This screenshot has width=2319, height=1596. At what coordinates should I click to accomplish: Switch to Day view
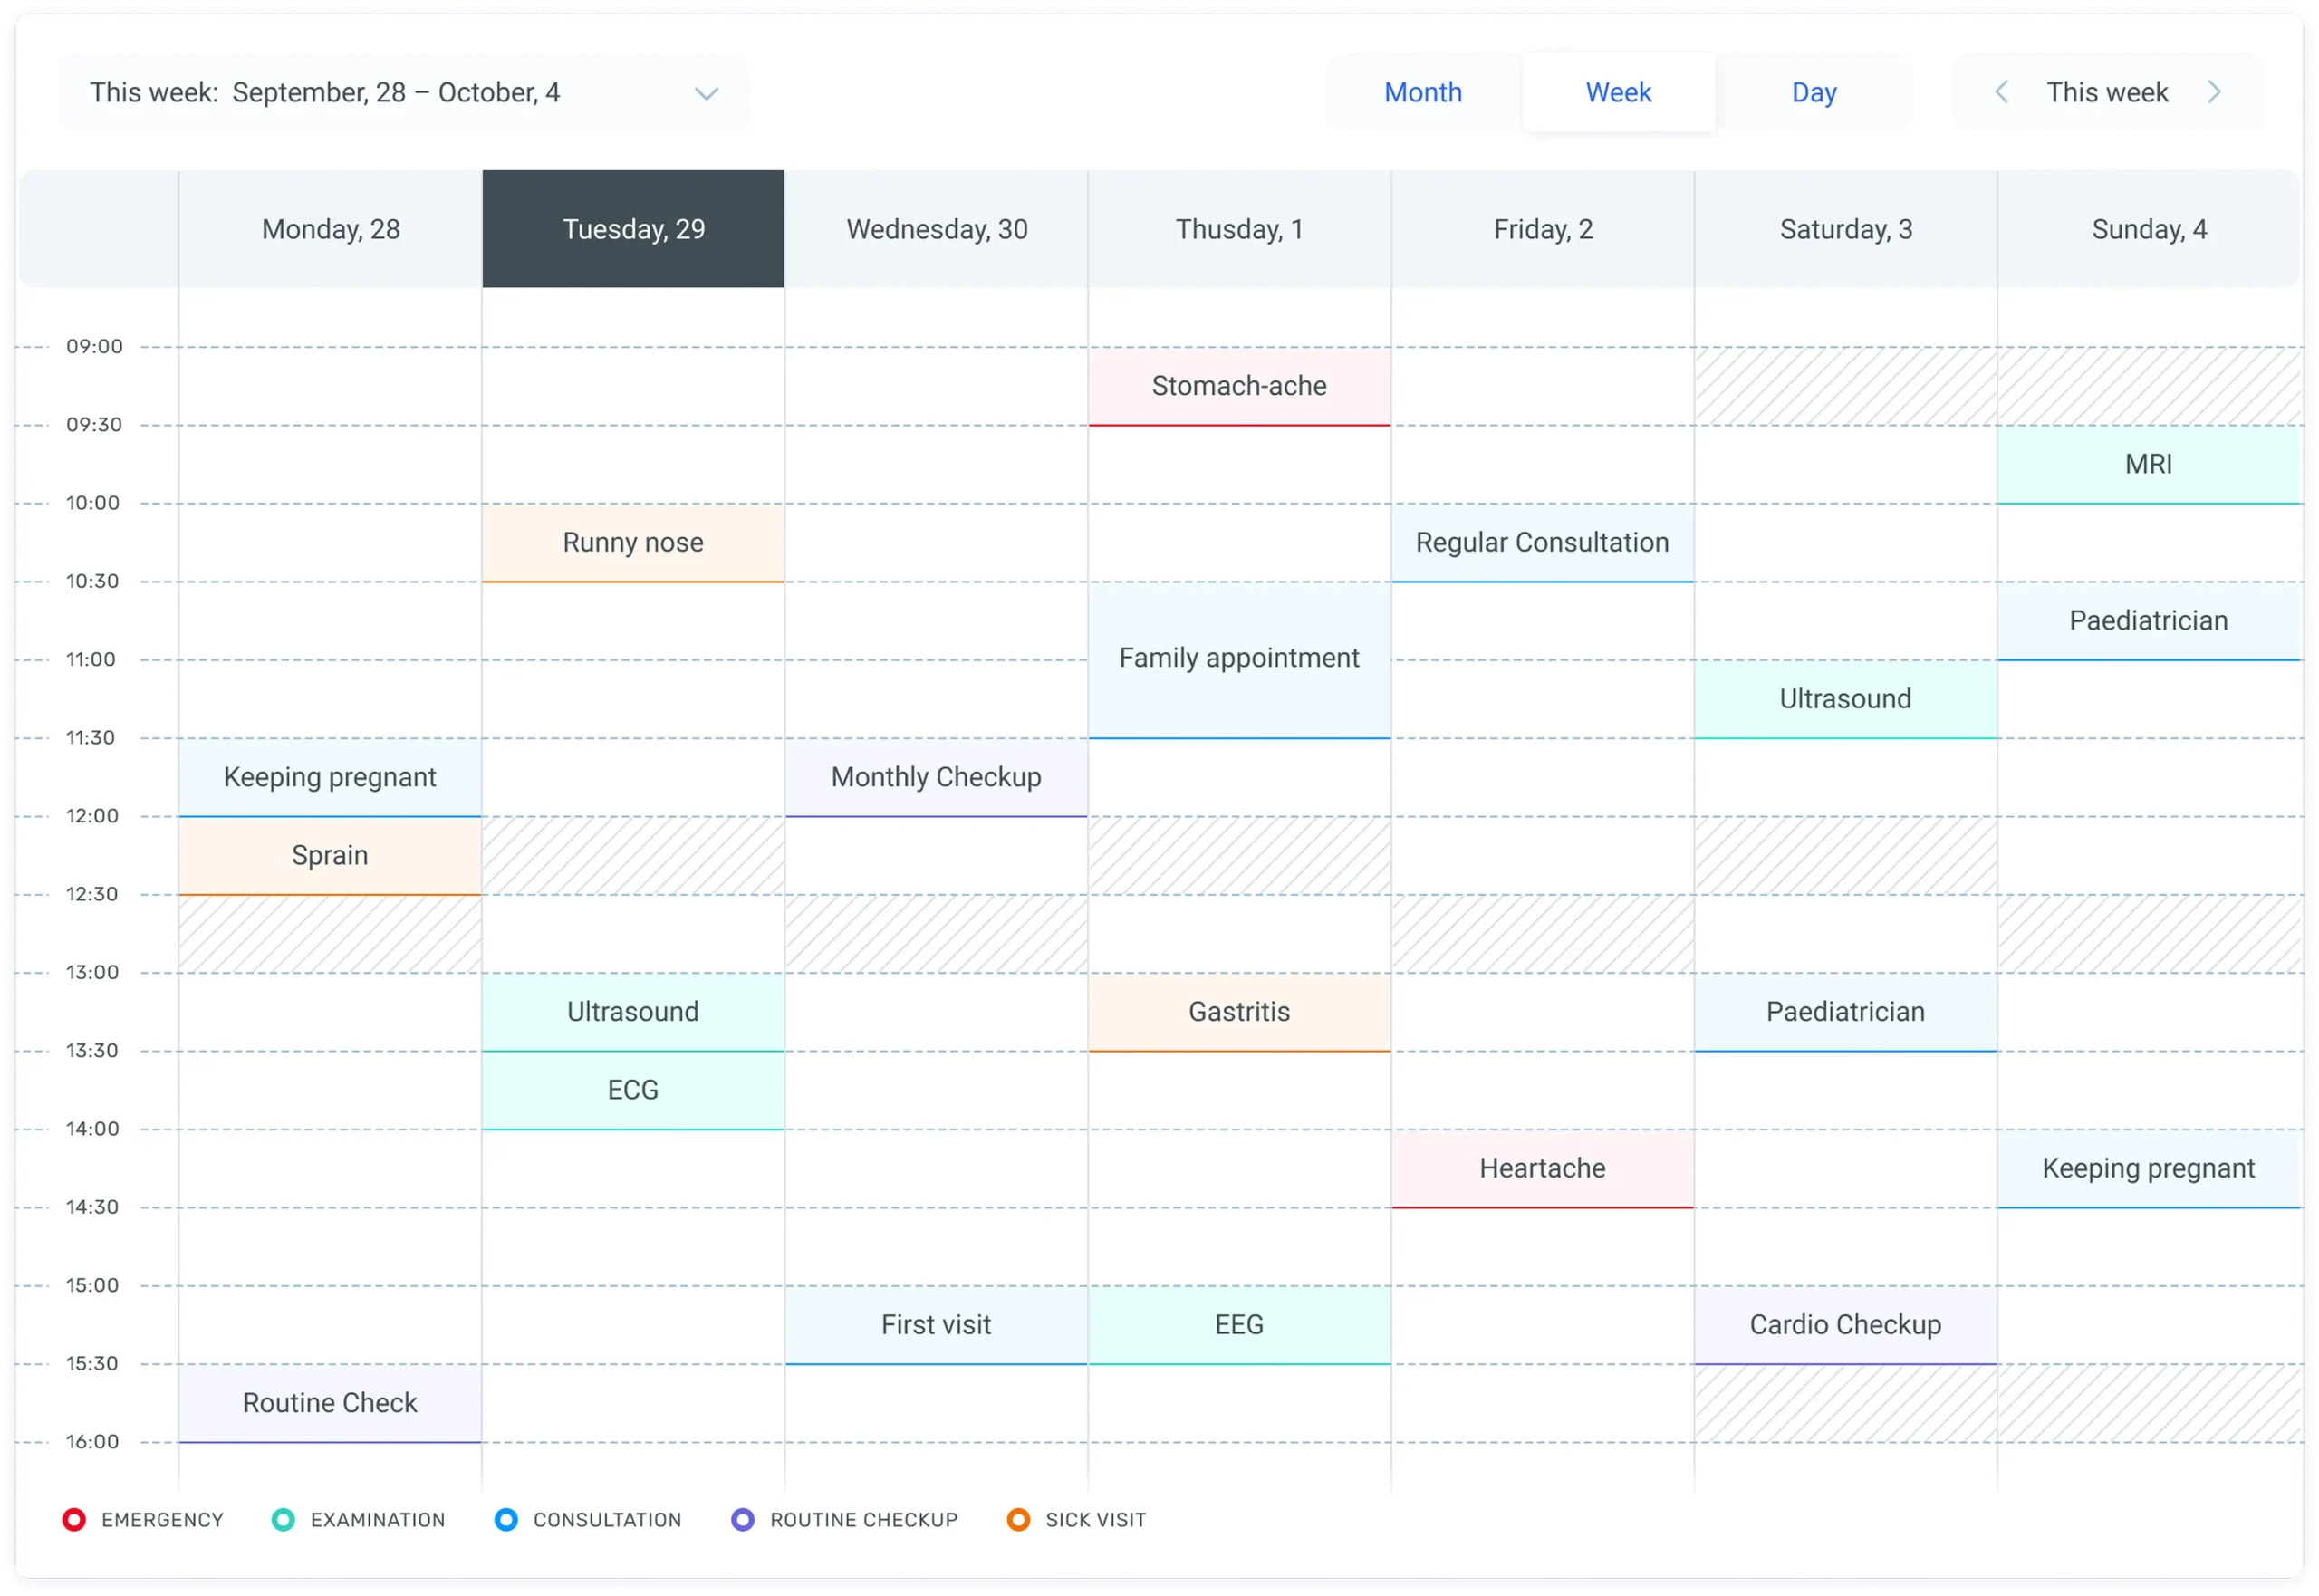1813,92
